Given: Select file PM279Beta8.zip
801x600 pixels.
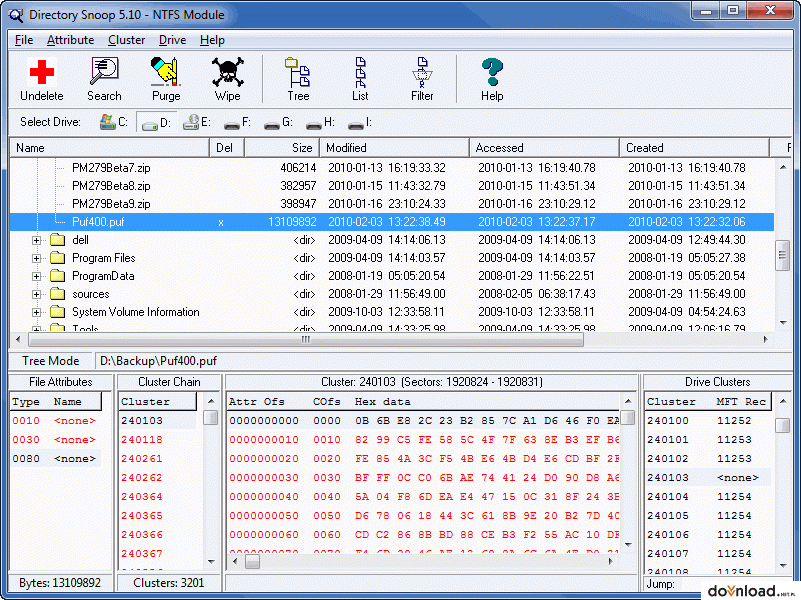Looking at the screenshot, I should point(111,186).
